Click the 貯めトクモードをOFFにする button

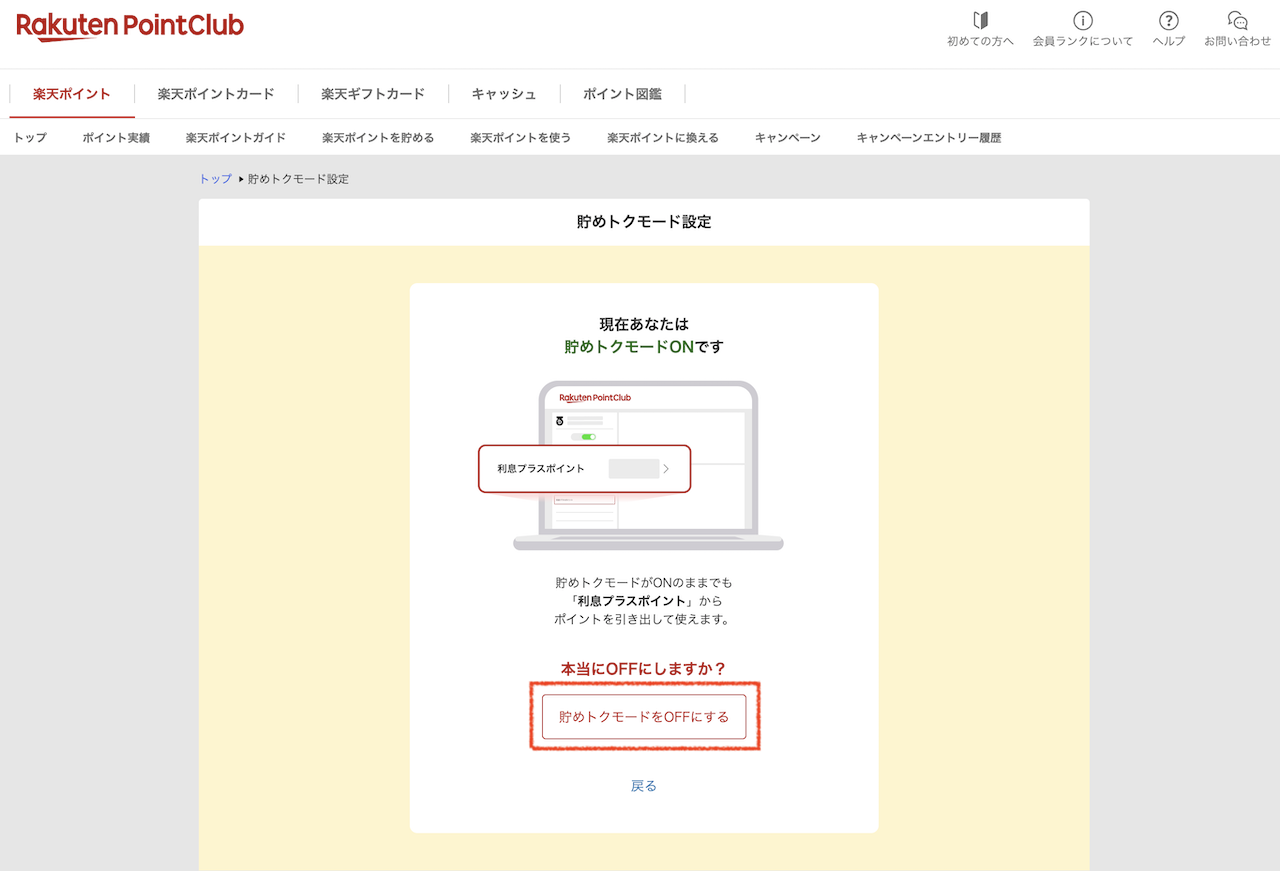click(644, 717)
